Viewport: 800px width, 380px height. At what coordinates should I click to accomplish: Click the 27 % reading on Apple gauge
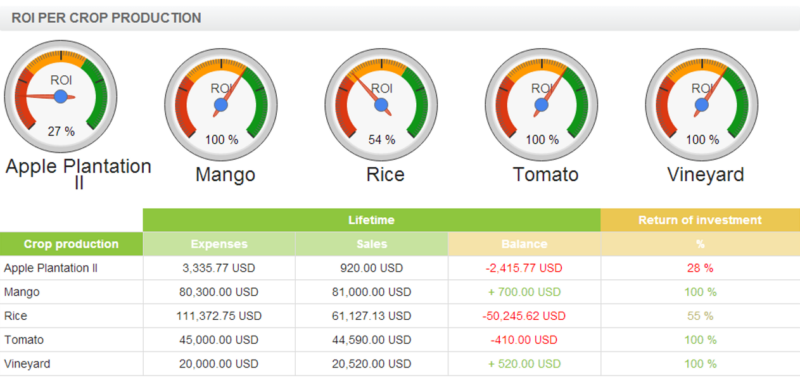pos(61,131)
